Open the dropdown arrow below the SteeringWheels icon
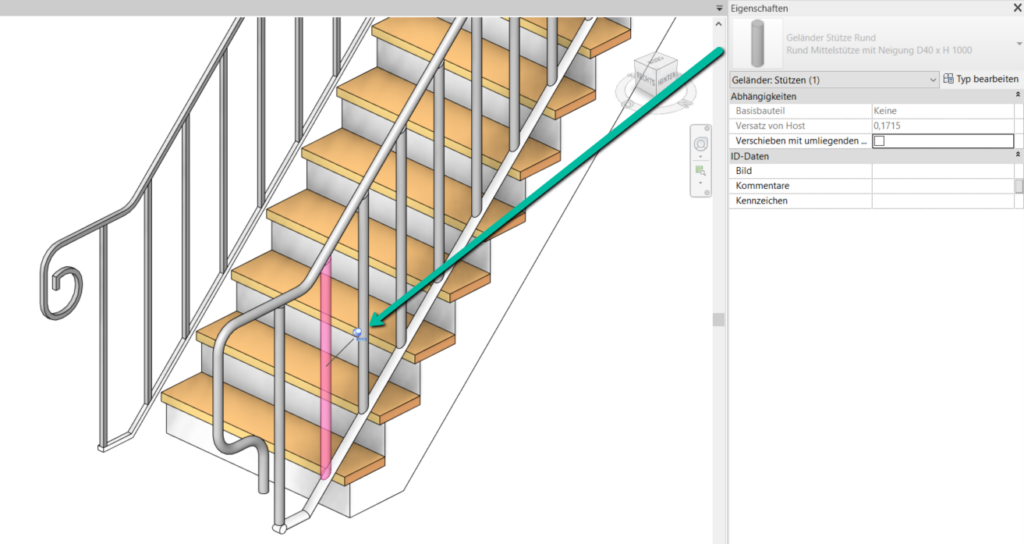 701,159
